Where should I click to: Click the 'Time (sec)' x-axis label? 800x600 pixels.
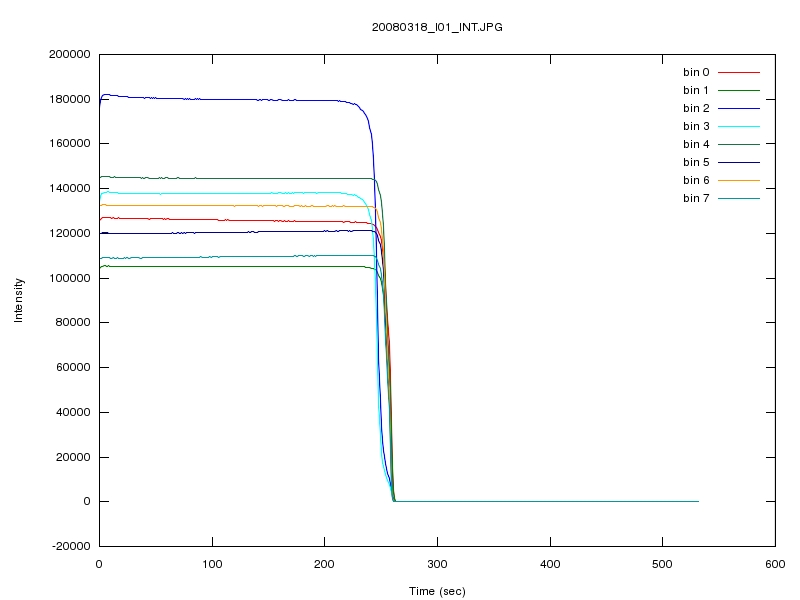click(x=437, y=591)
